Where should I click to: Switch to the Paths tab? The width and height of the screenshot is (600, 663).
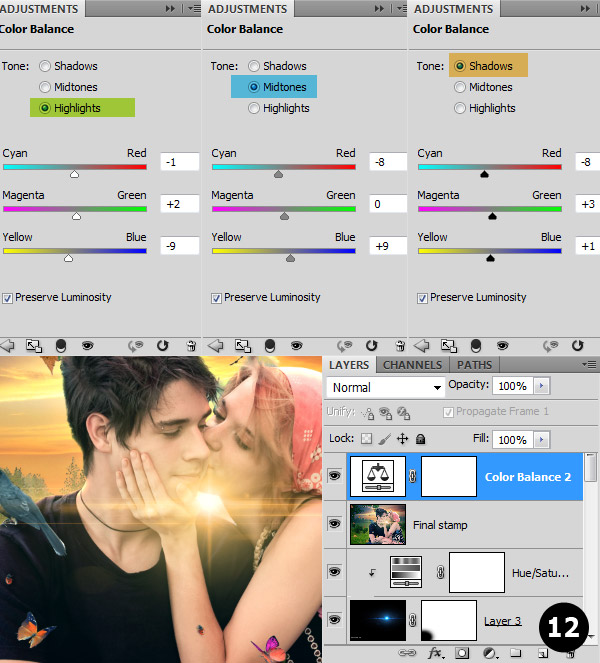(x=474, y=365)
